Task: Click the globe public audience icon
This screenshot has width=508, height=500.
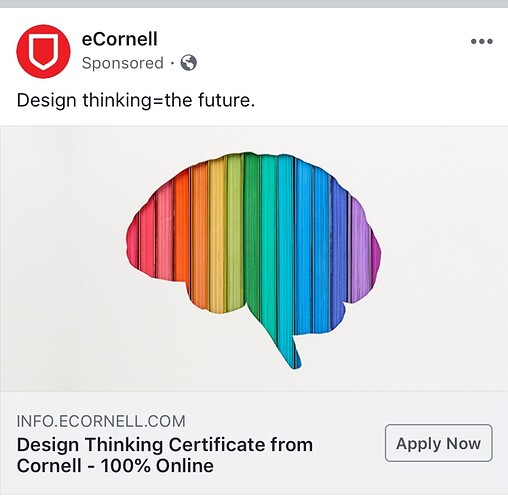Action: pos(189,63)
